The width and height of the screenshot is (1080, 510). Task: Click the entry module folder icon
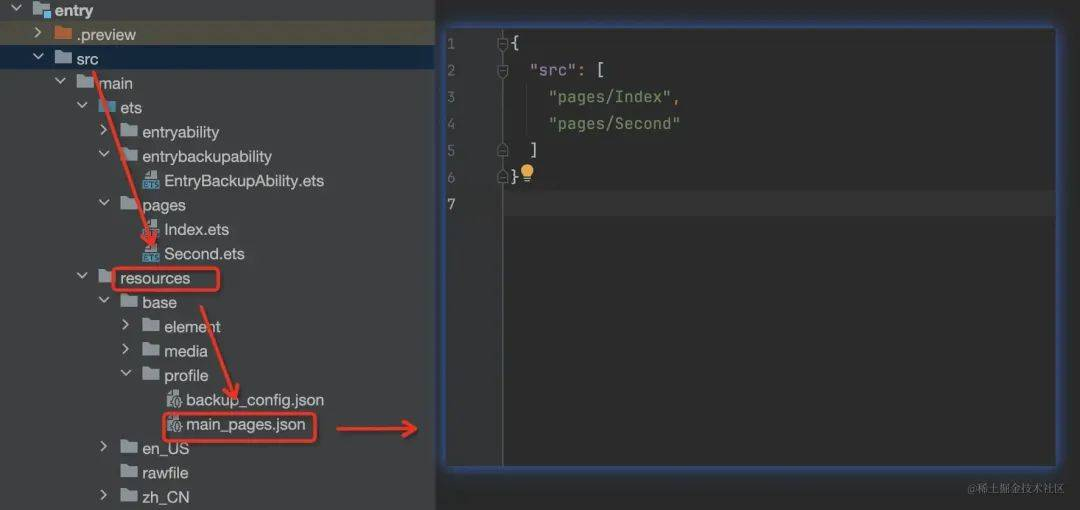pyautogui.click(x=41, y=10)
